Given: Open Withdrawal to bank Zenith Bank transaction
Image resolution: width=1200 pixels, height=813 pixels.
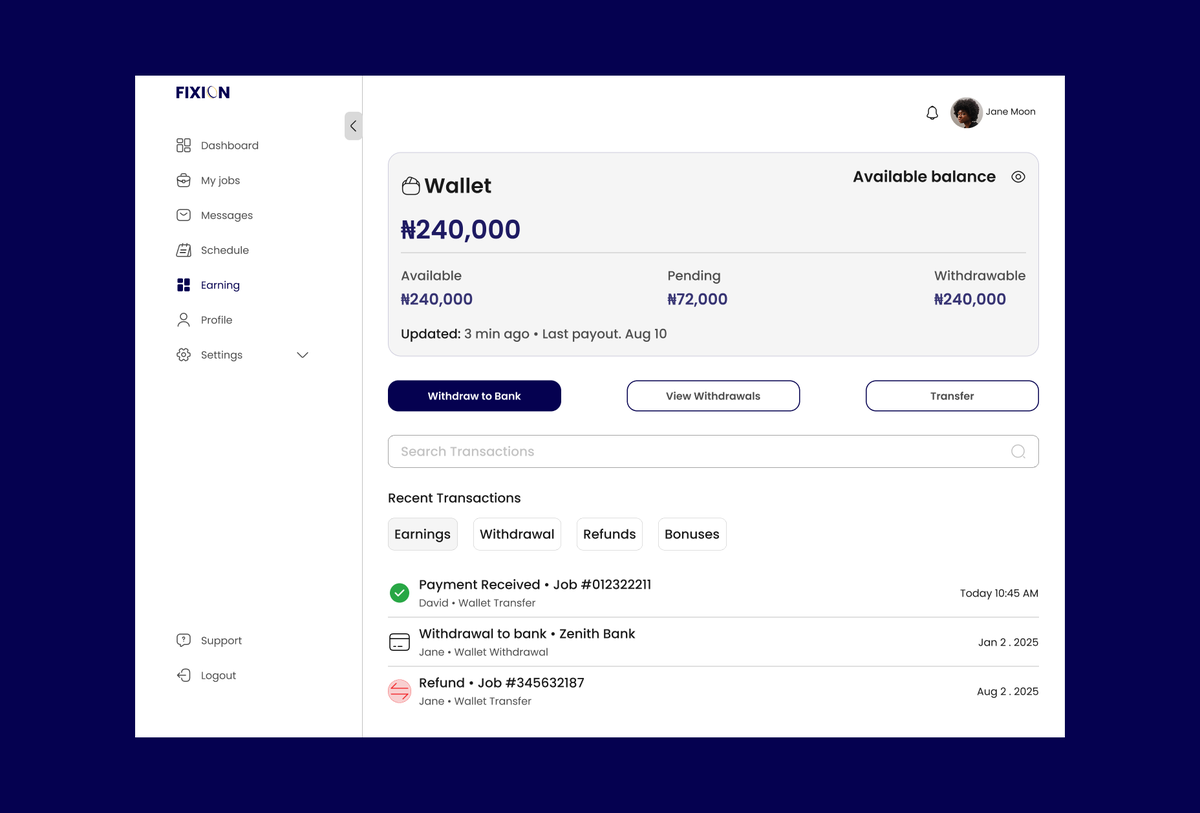Looking at the screenshot, I should point(713,642).
